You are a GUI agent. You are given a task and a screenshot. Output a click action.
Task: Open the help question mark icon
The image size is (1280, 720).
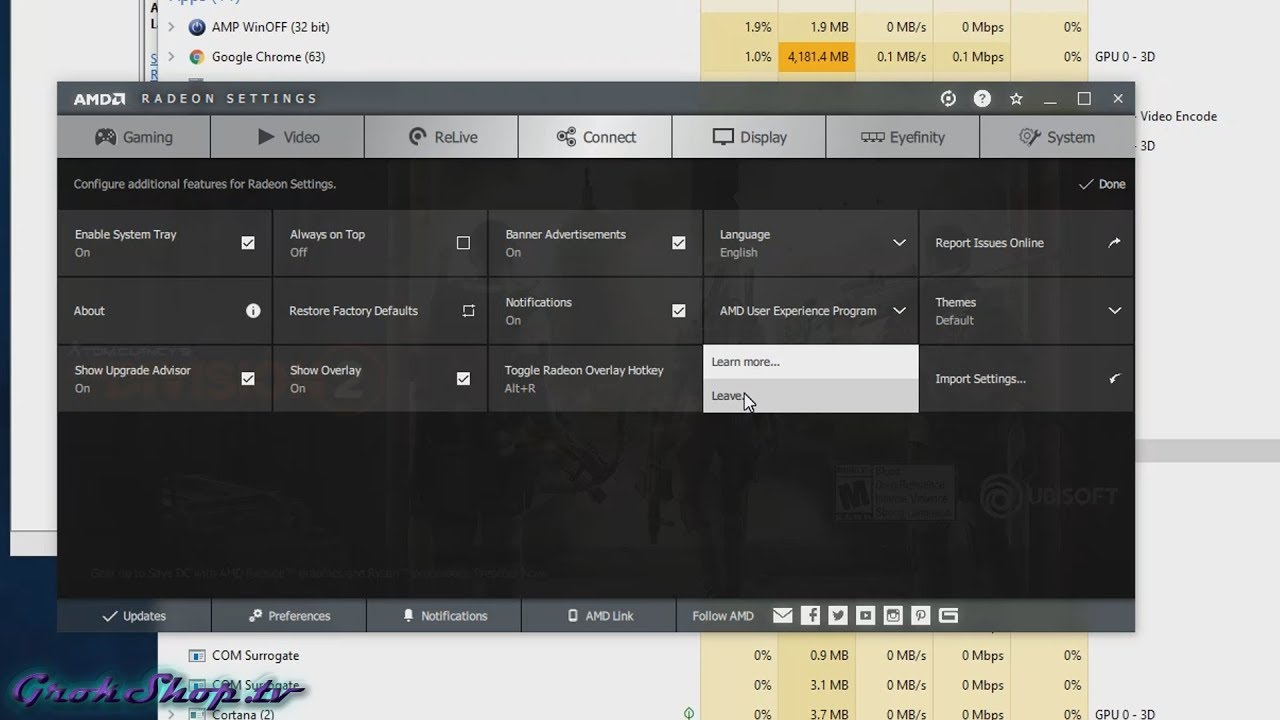click(x=982, y=98)
